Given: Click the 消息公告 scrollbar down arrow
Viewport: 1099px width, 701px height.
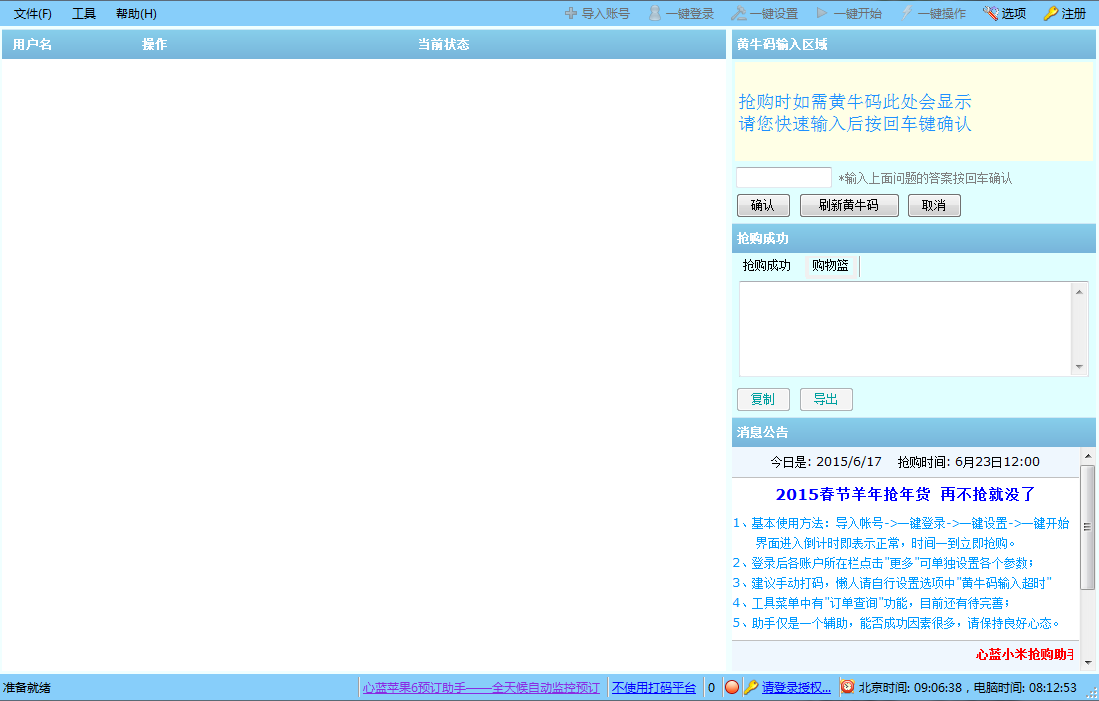Looking at the screenshot, I should tap(1088, 662).
